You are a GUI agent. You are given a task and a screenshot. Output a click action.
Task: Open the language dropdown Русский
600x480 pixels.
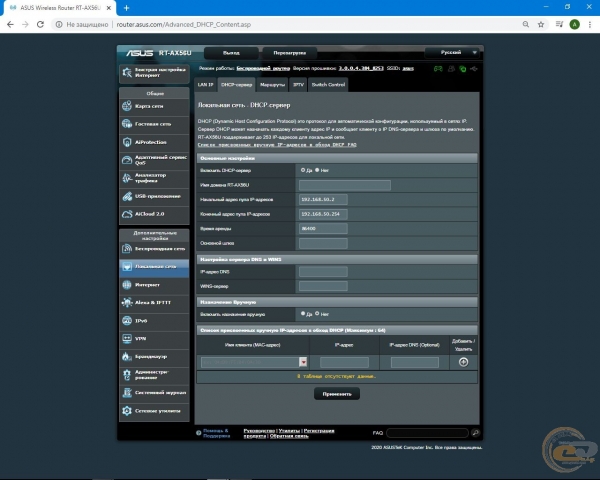pyautogui.click(x=454, y=52)
